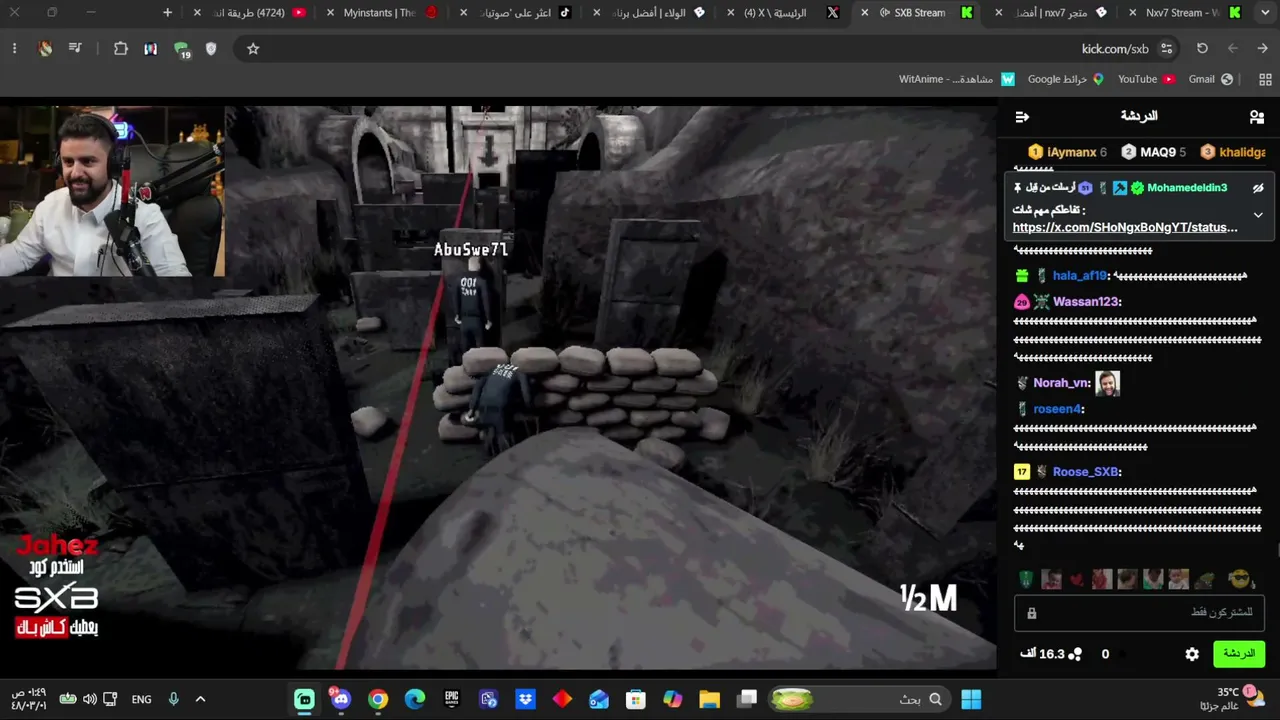Screen dimensions: 1280x720
Task: Open Mohamedeldin3's profile from pinned message
Action: (x=1187, y=188)
